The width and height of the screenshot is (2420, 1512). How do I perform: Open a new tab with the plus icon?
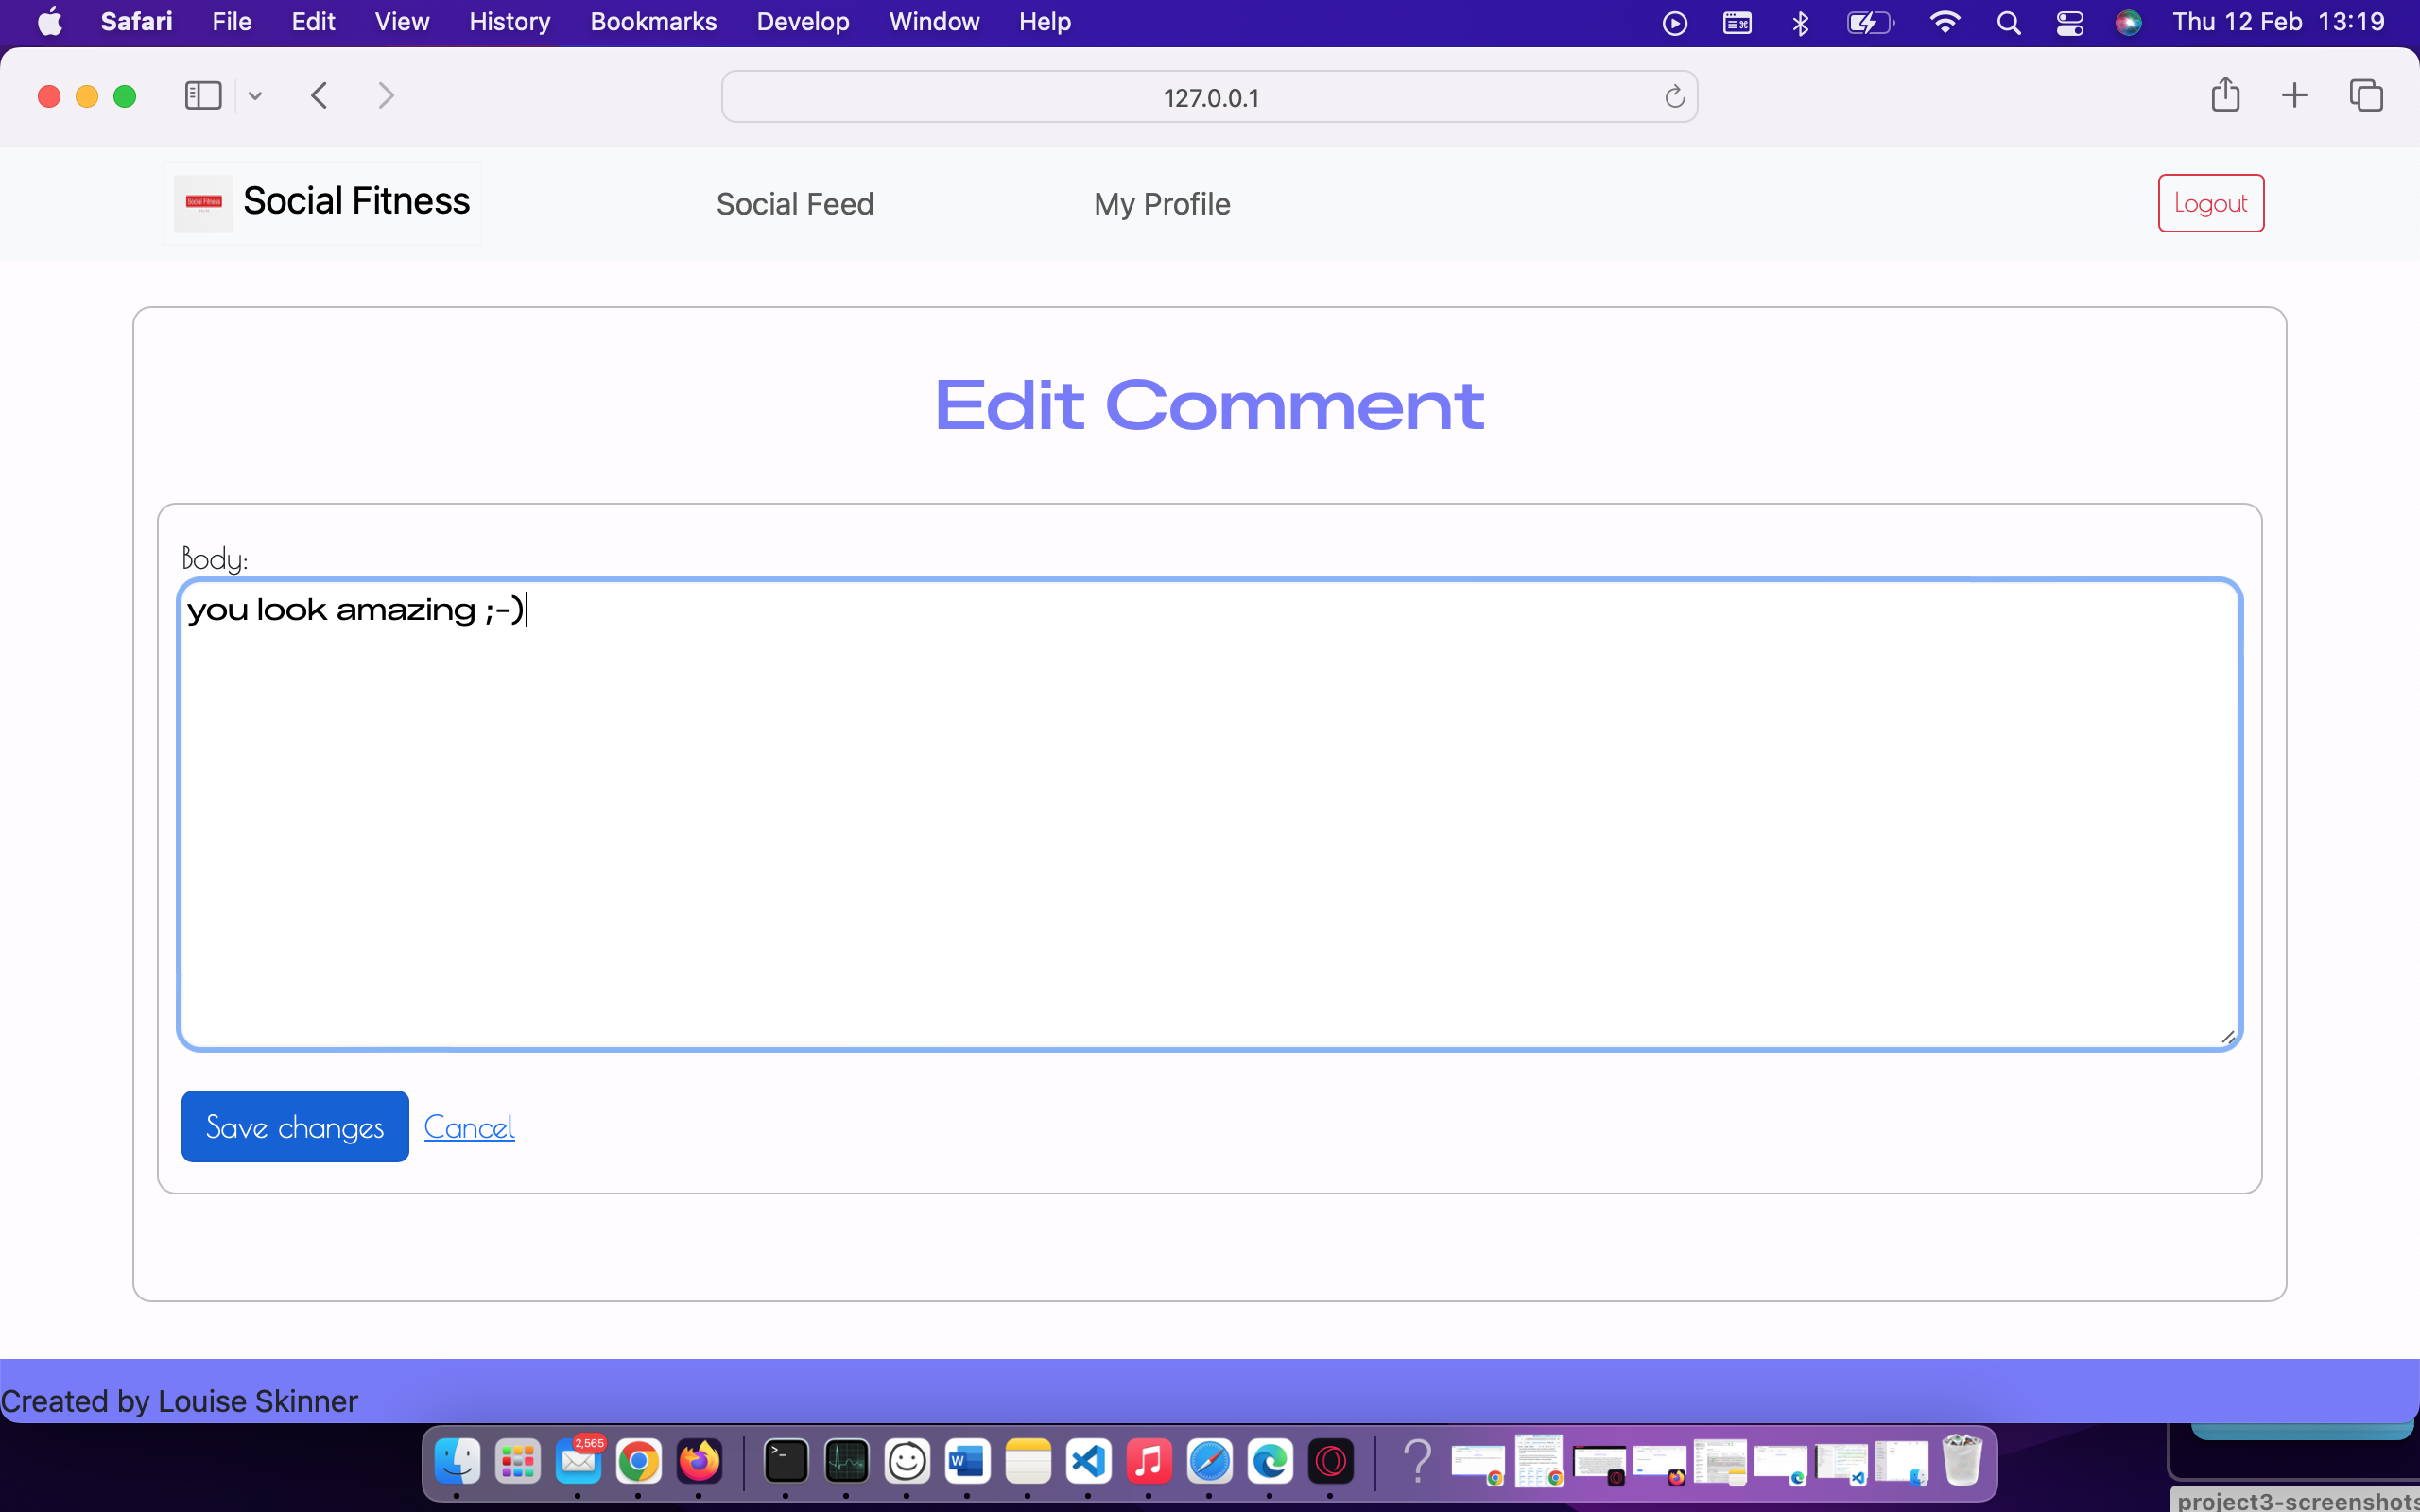(x=2294, y=95)
